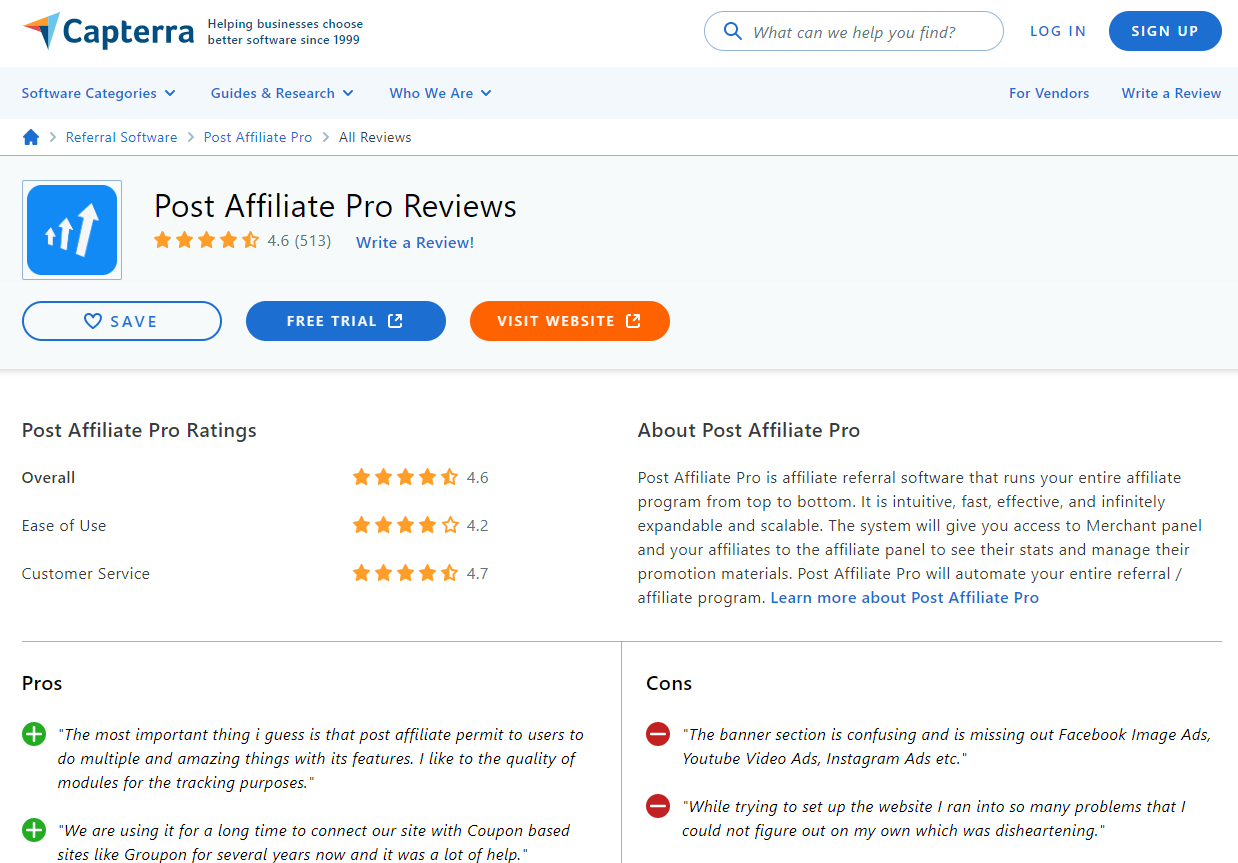Screen dimensions: 1238x863
Task: Click the red minus icon beside the second con
Action: tap(657, 805)
